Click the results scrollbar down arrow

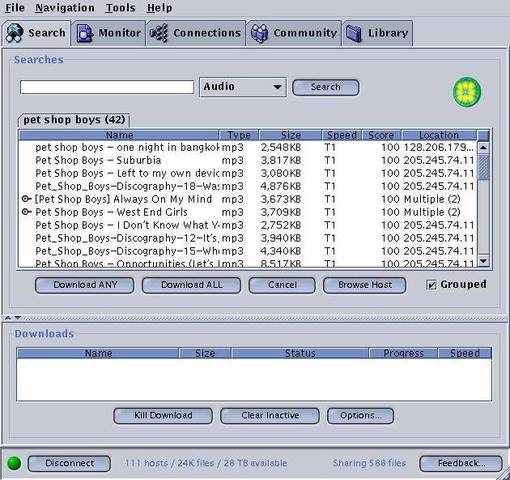pyautogui.click(x=483, y=261)
